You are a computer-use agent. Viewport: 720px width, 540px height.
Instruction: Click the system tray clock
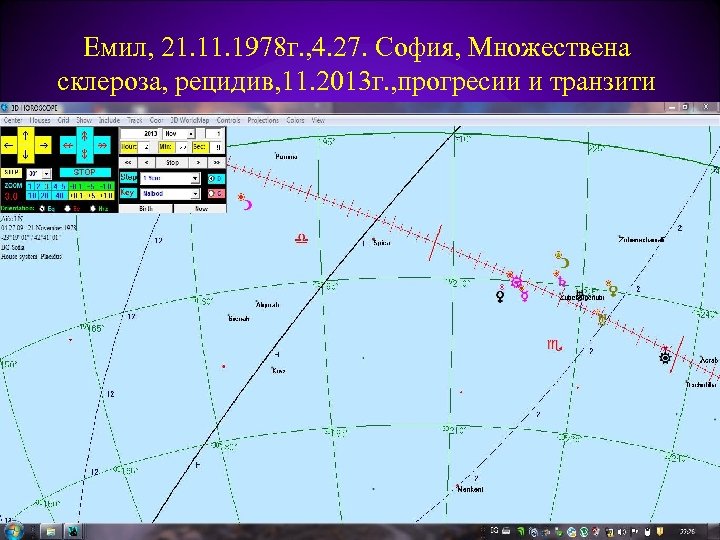686,532
